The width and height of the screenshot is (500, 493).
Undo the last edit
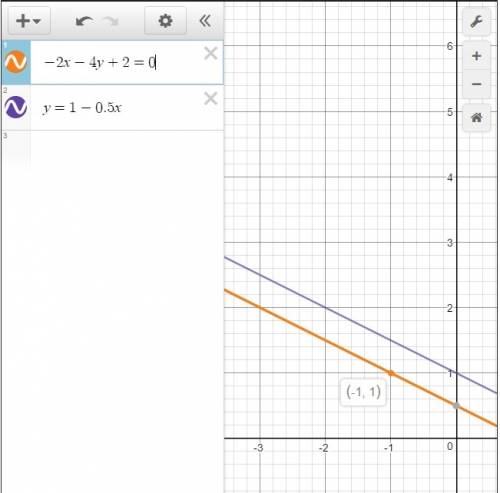[x=84, y=21]
